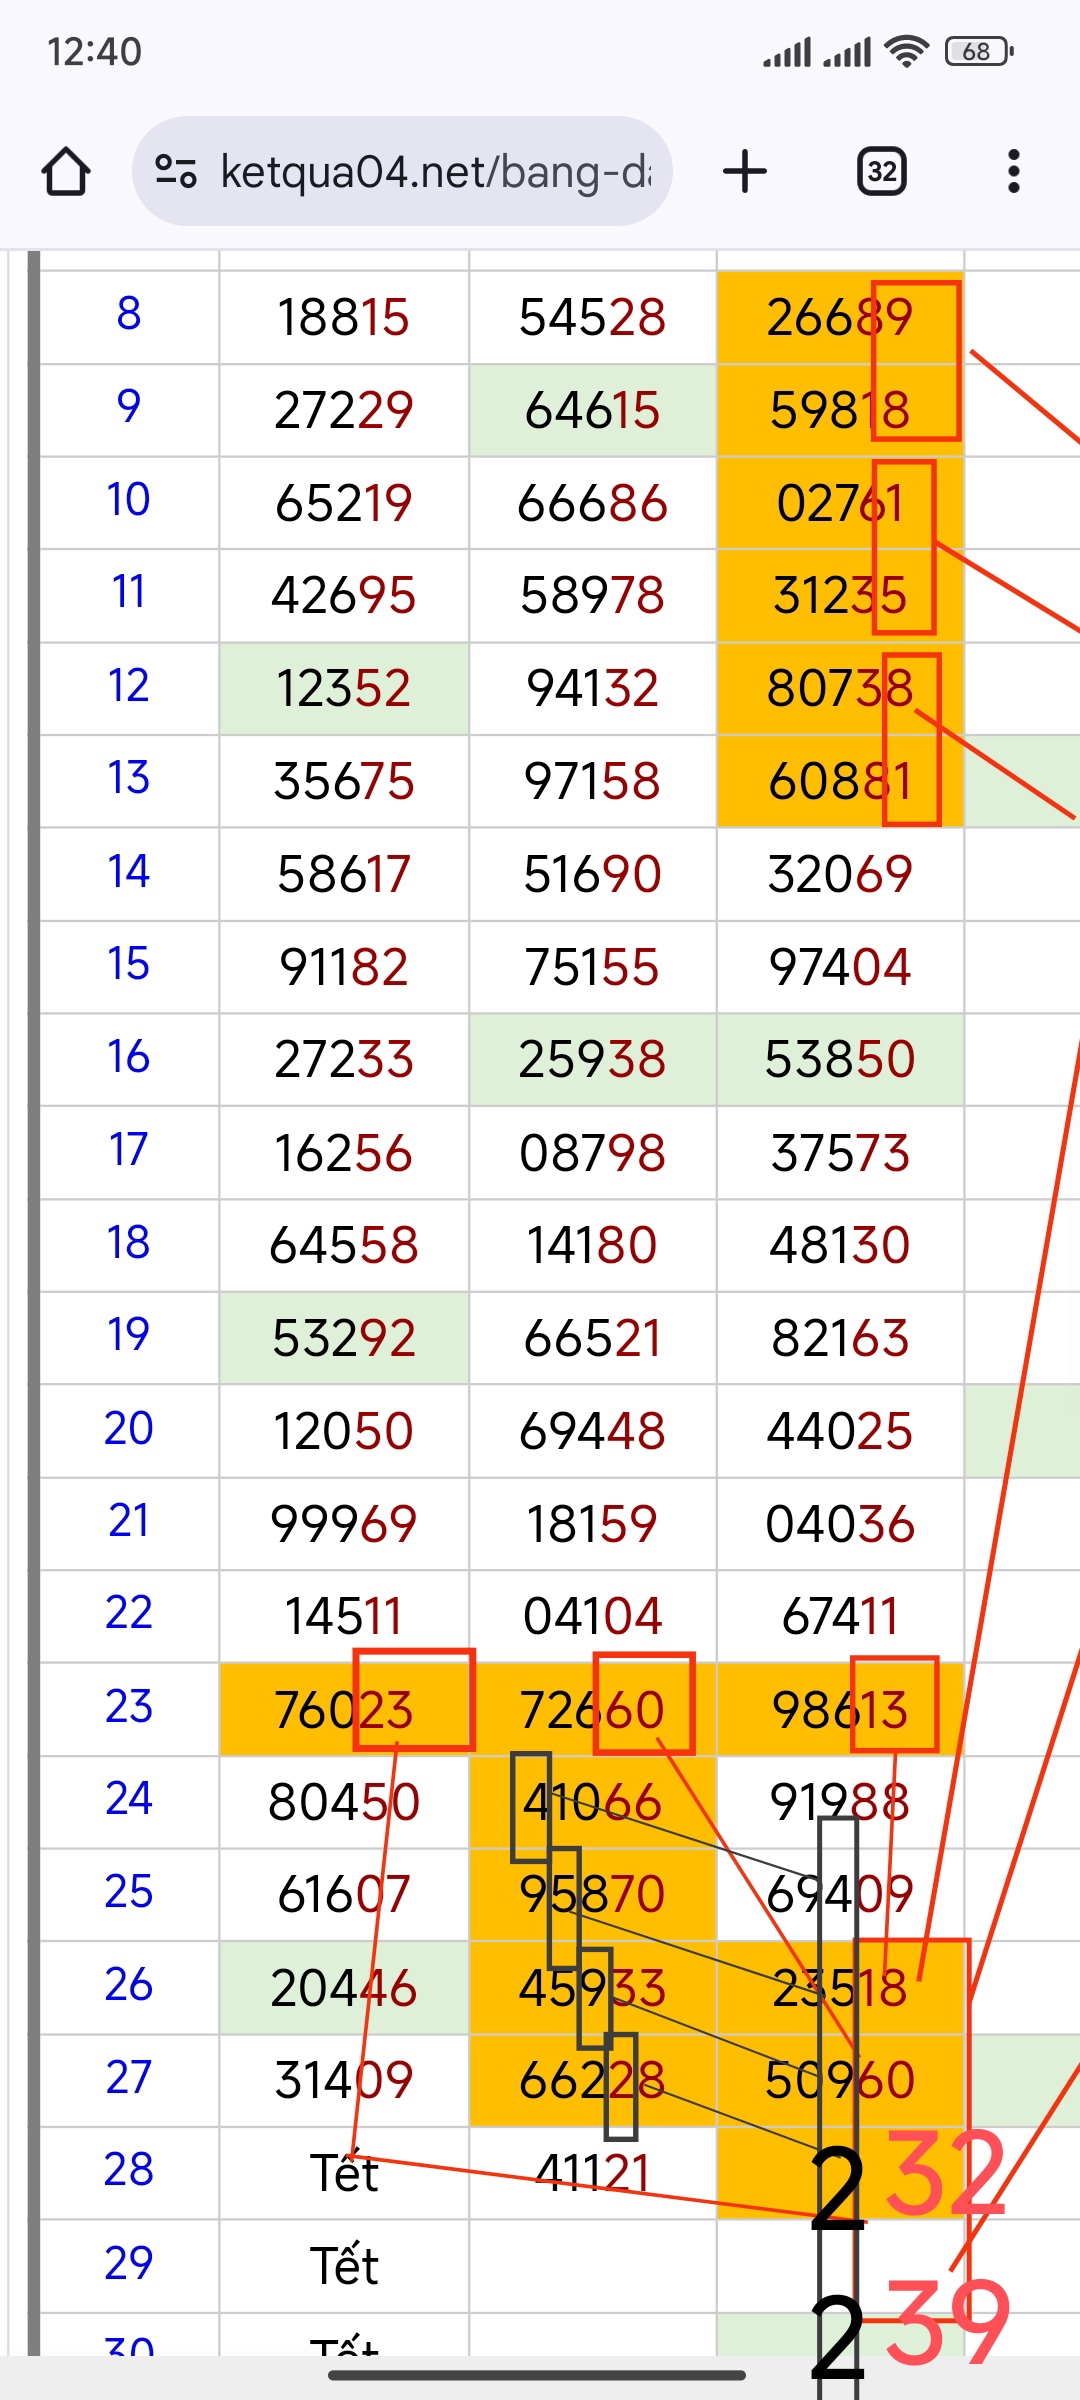Select cell 04036 in row 21
1080x2400 pixels.
tap(840, 1524)
